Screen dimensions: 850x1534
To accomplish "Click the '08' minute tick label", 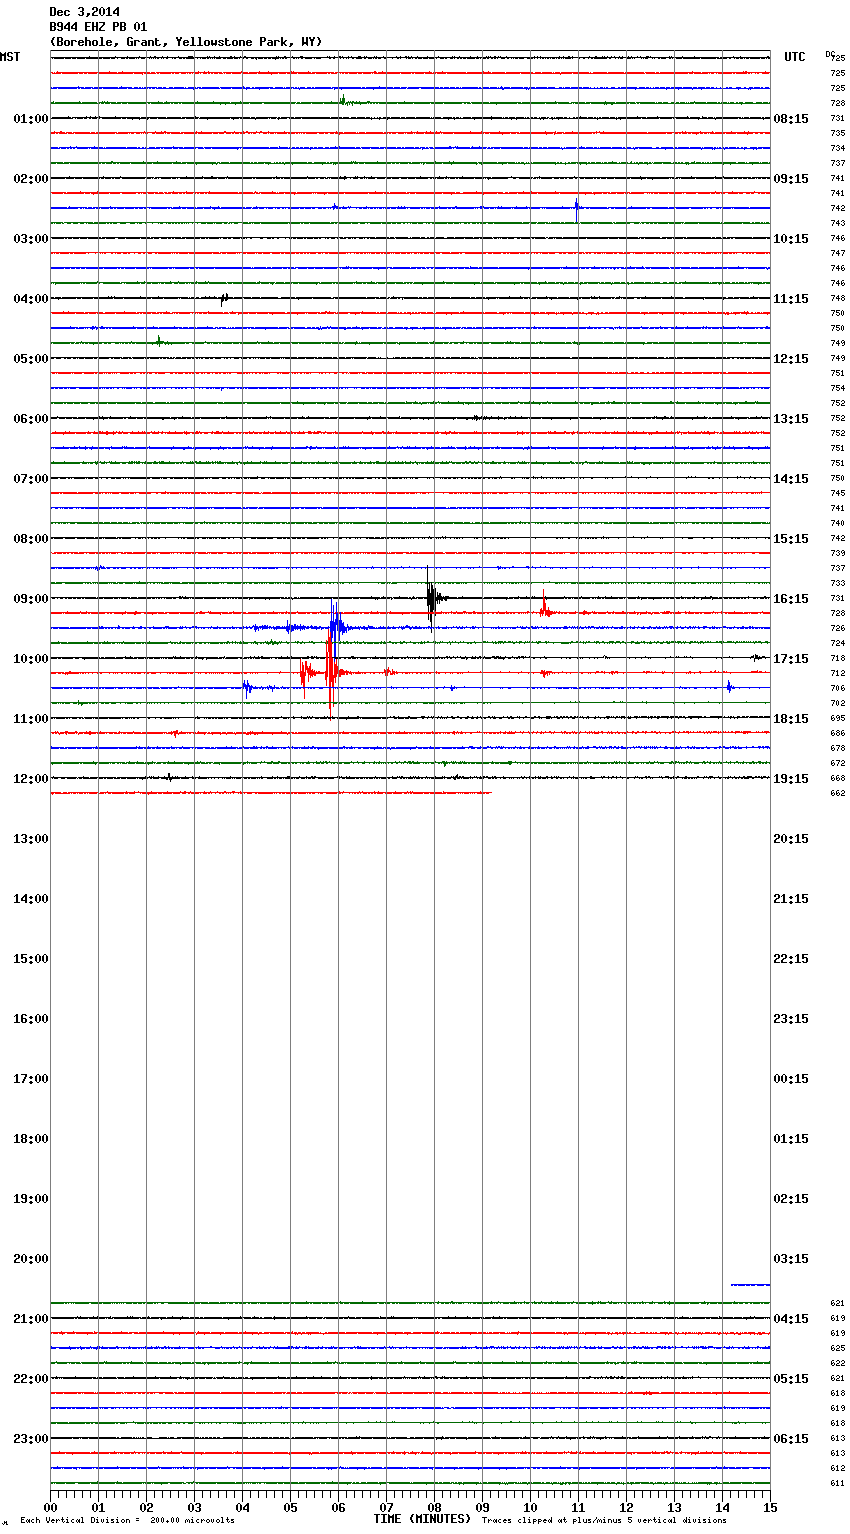I will (x=434, y=1507).
